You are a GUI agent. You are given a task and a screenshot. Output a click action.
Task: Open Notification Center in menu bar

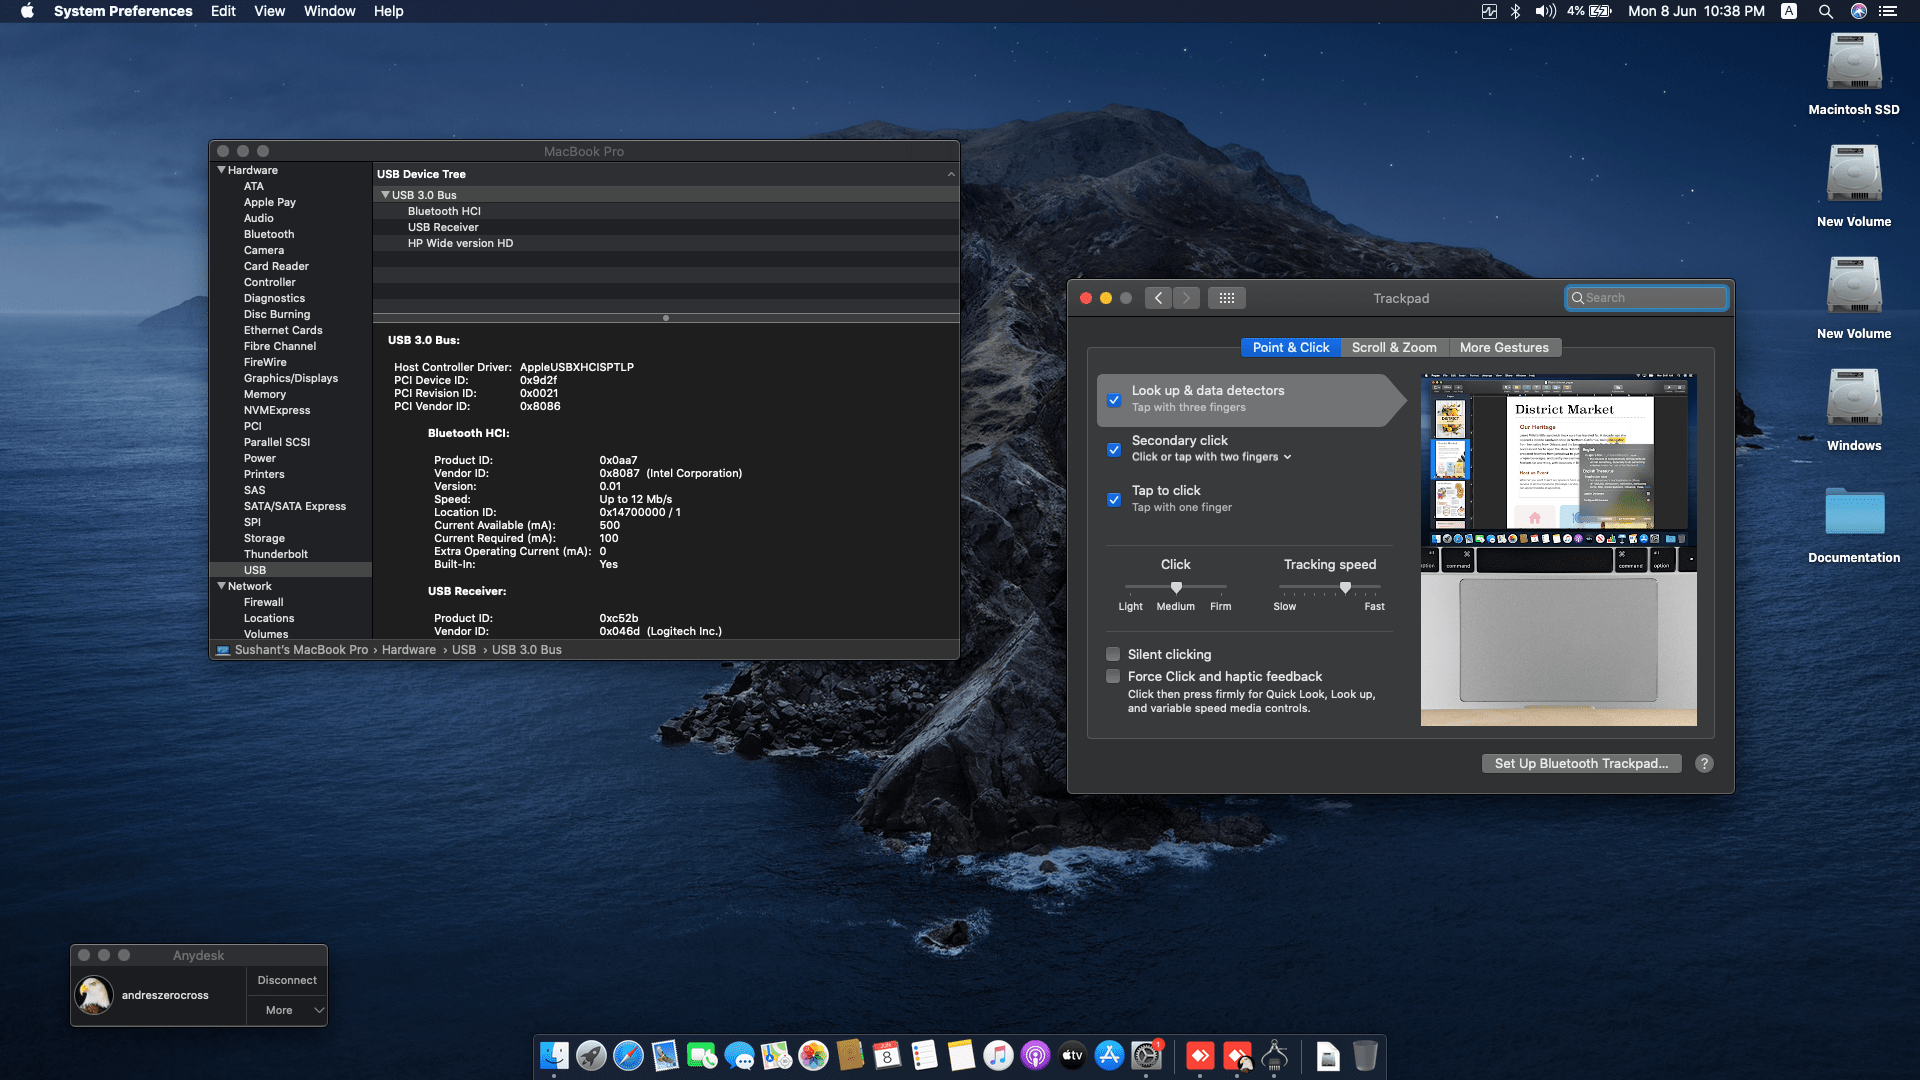1888,11
